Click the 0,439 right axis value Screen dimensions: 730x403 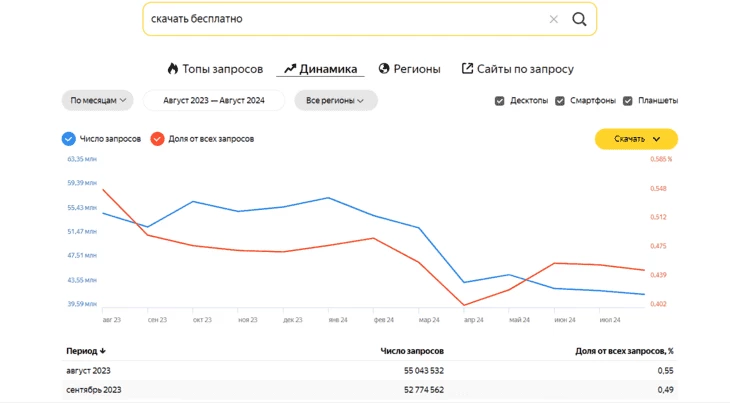658,275
